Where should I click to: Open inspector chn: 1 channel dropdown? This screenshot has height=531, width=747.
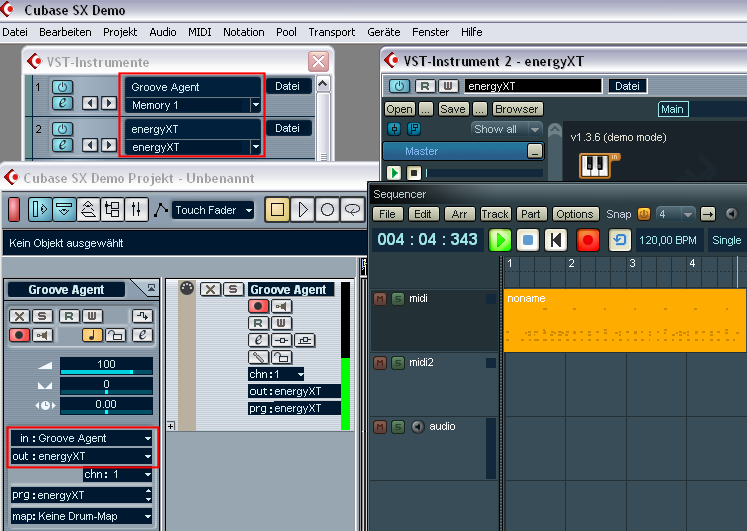point(118,474)
